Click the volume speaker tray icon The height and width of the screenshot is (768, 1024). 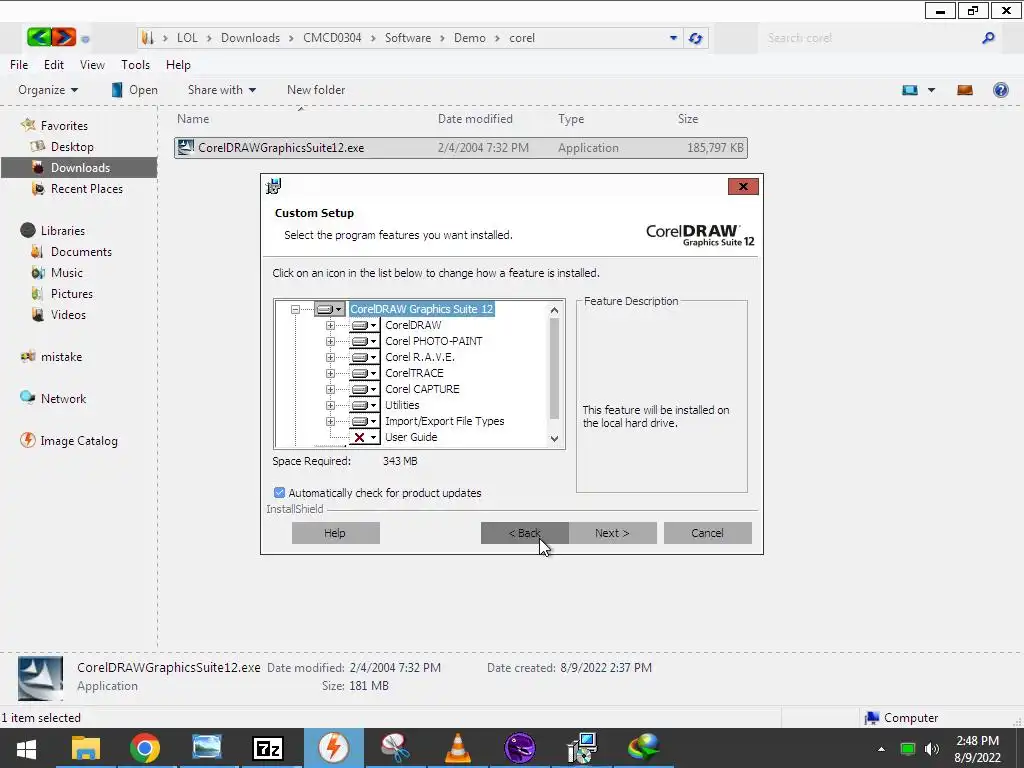[932, 749]
